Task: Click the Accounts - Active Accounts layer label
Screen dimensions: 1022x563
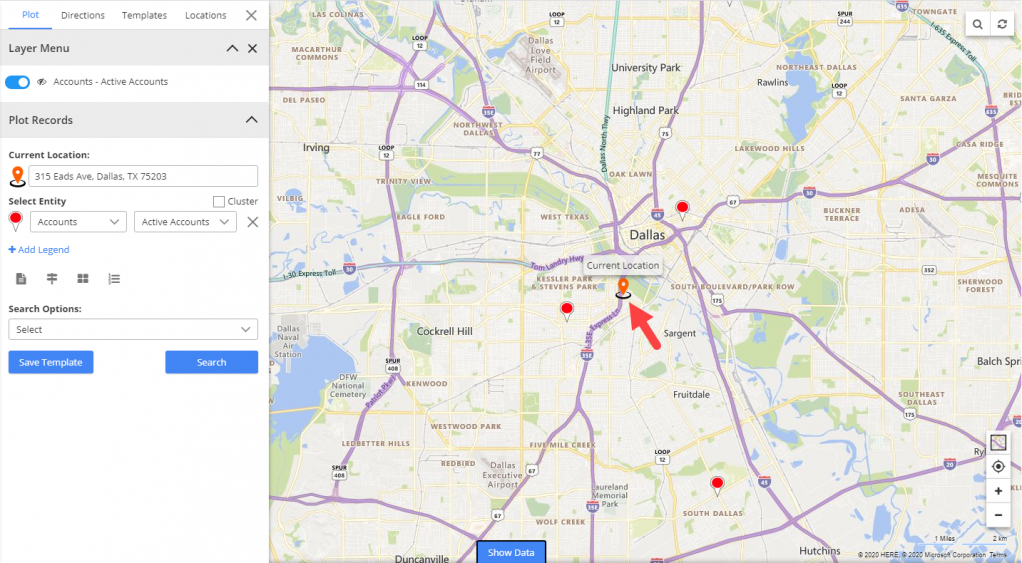Action: 111,81
